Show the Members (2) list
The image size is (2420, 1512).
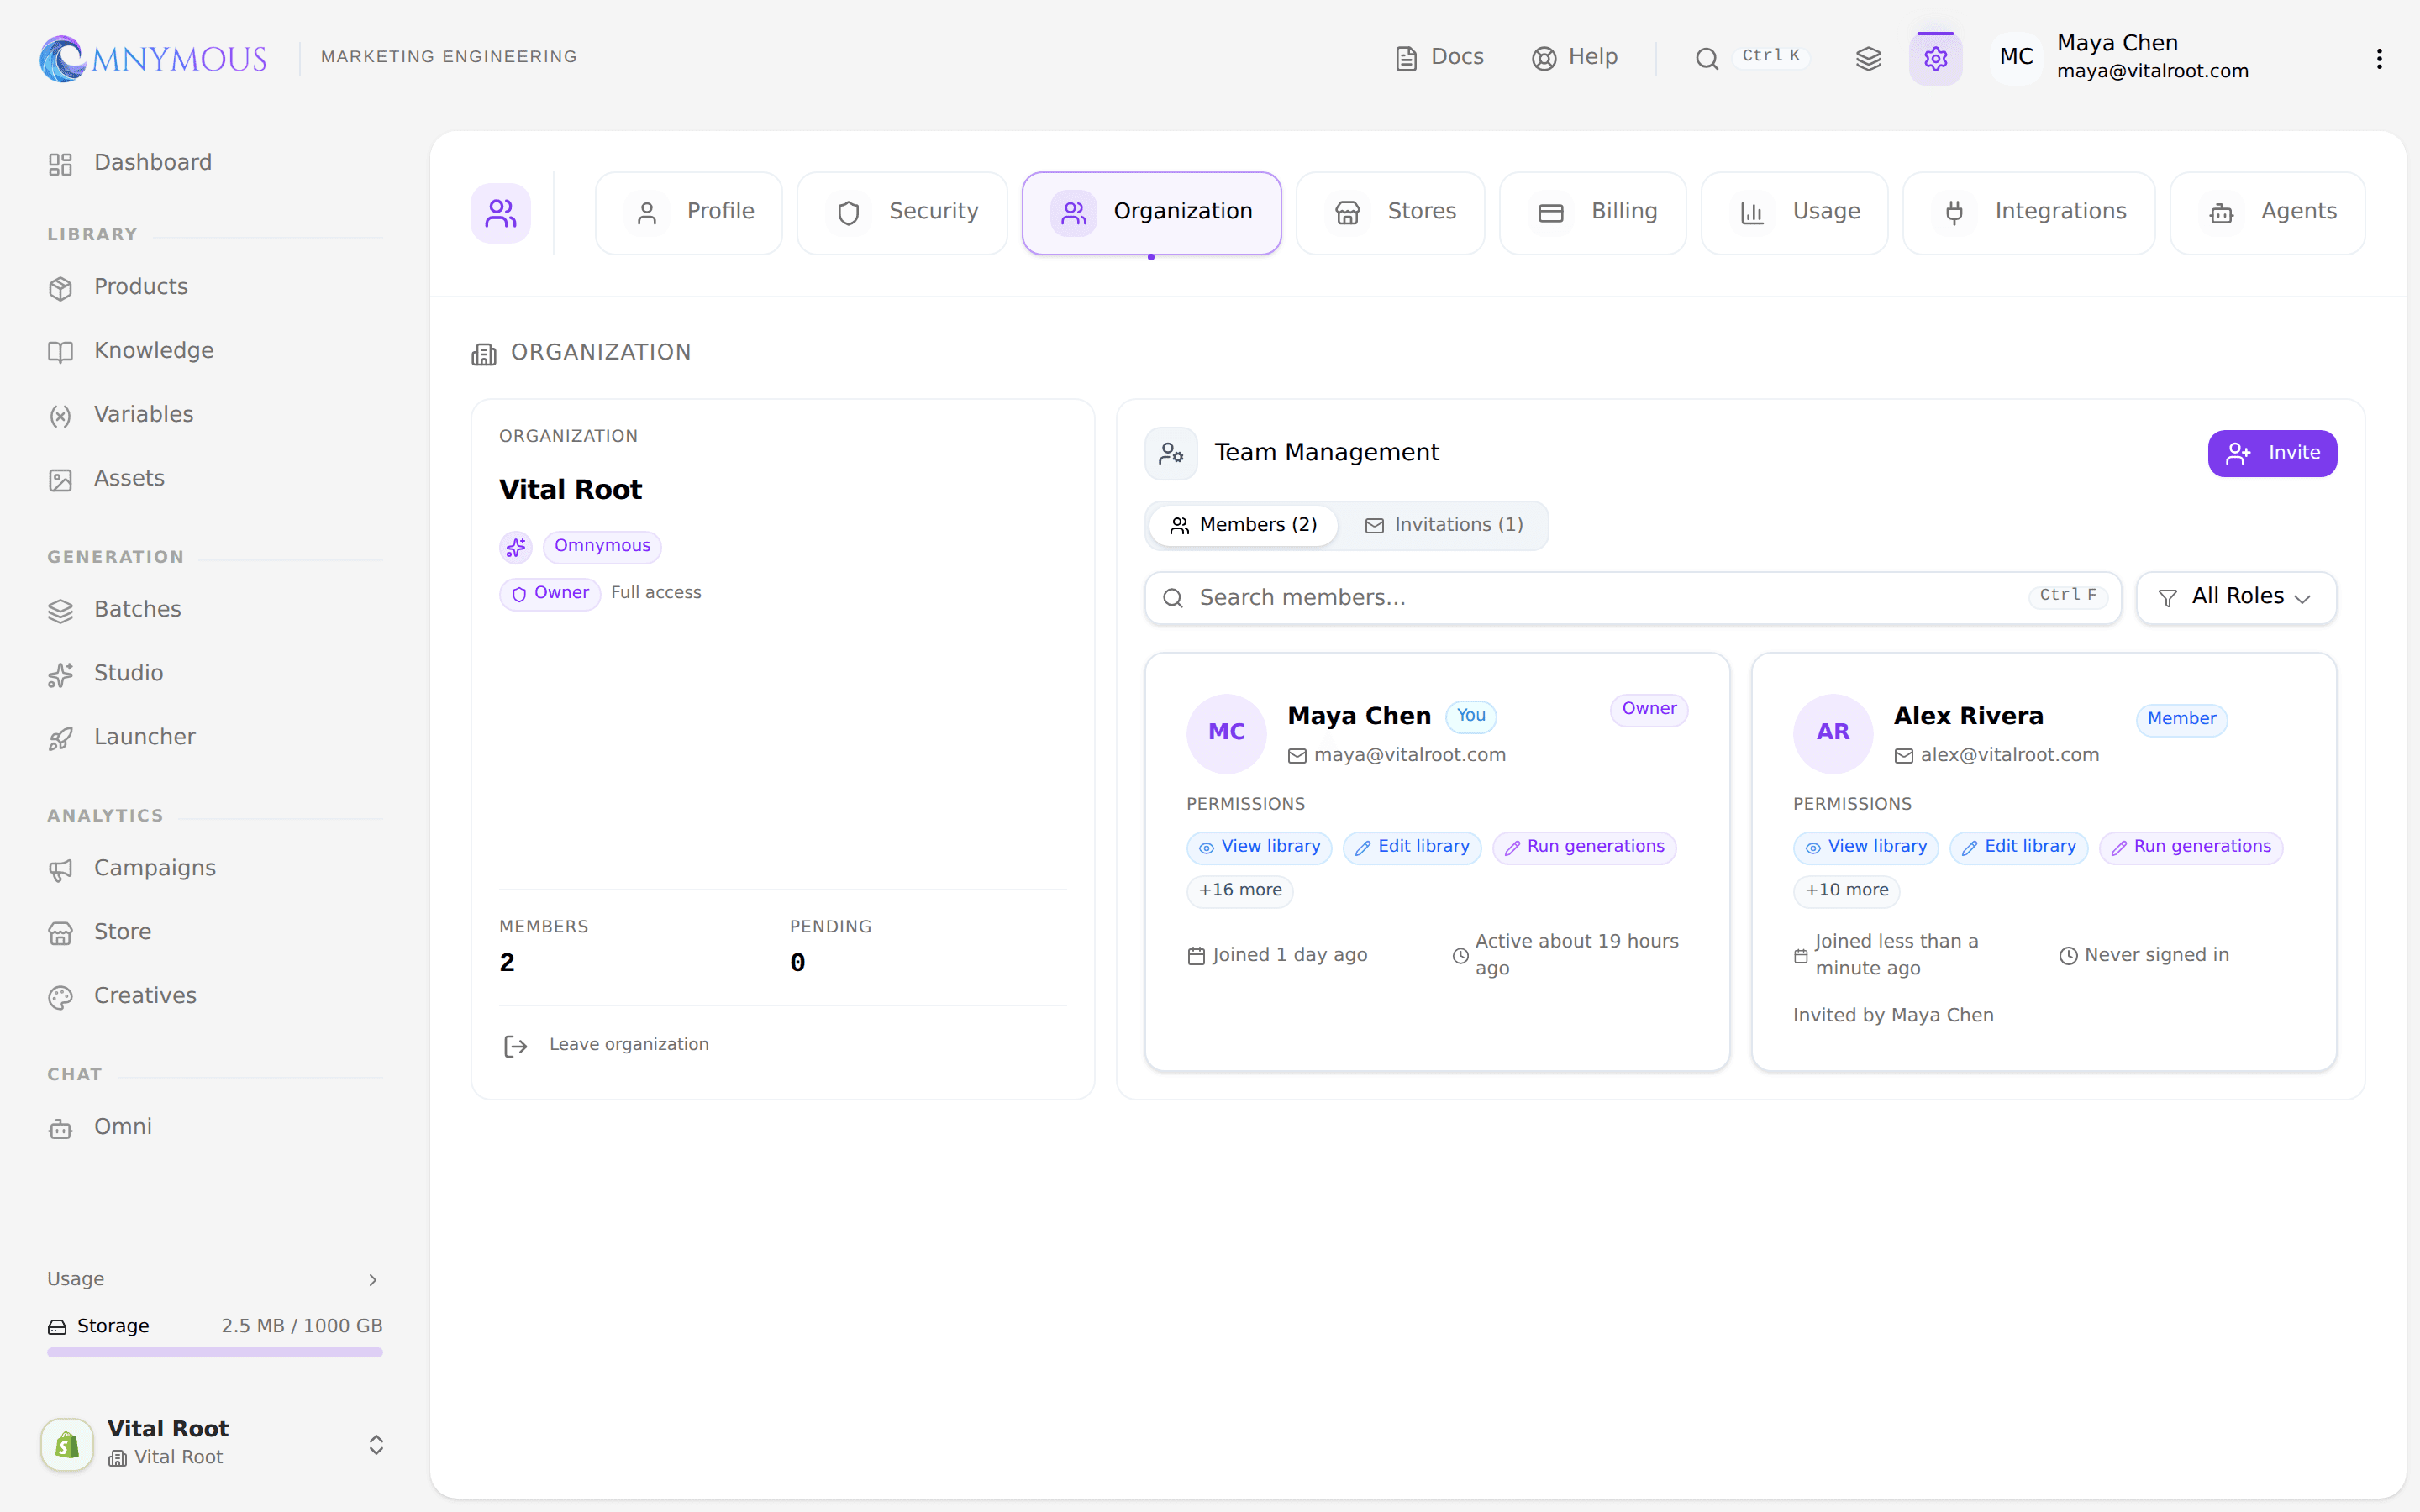[x=1243, y=525]
